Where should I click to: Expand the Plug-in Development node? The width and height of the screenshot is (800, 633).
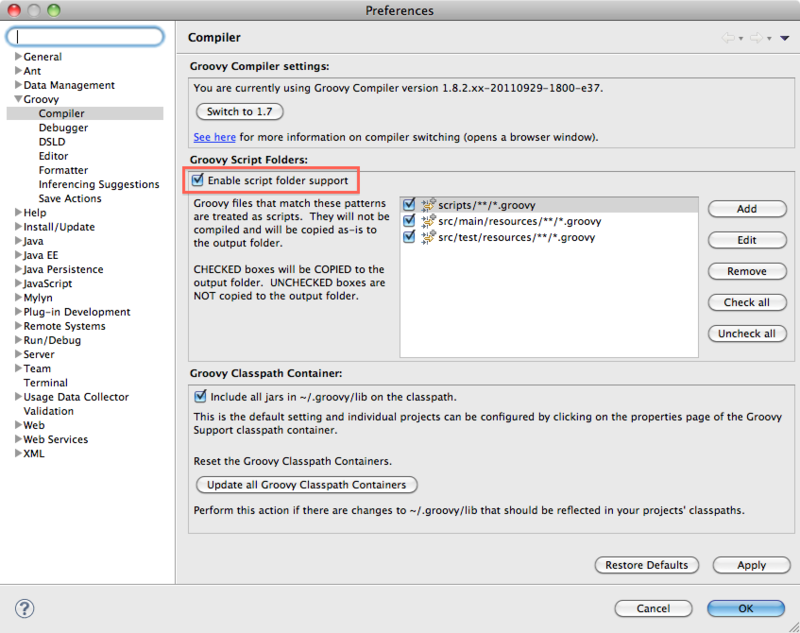tap(18, 312)
